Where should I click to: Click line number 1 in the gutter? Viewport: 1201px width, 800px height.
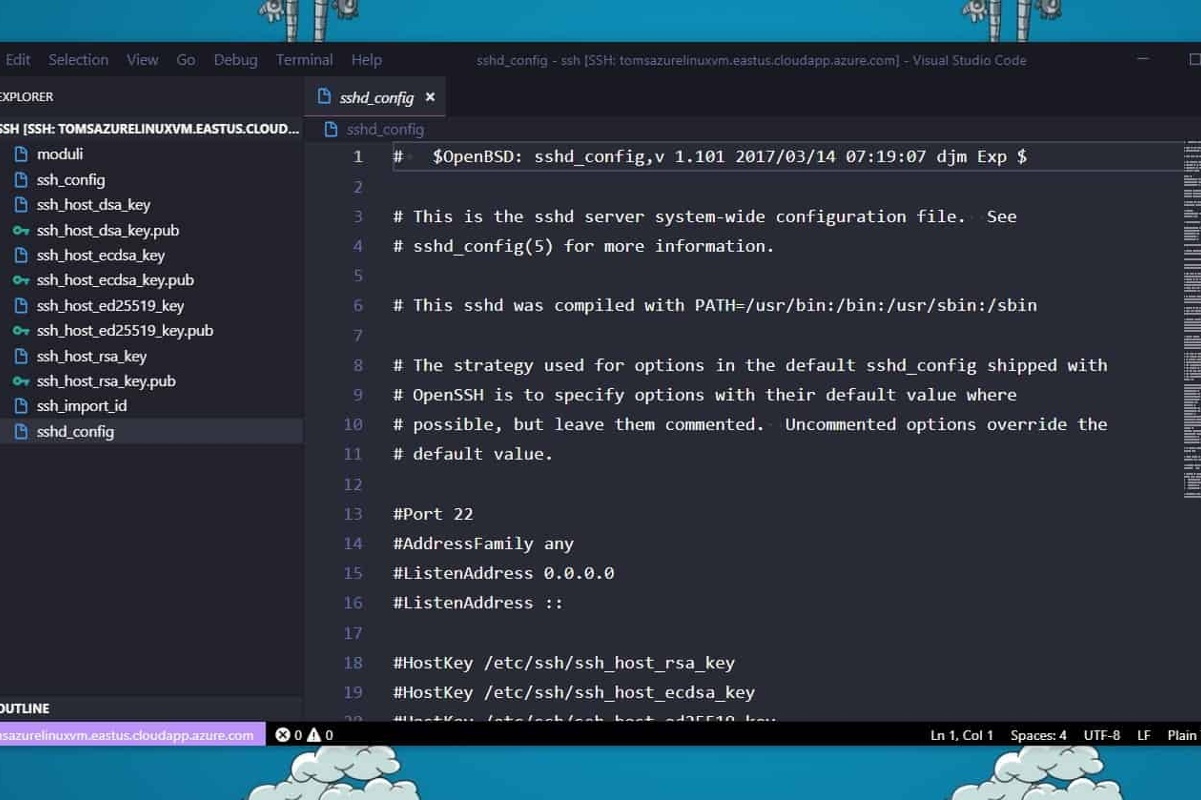pyautogui.click(x=358, y=156)
